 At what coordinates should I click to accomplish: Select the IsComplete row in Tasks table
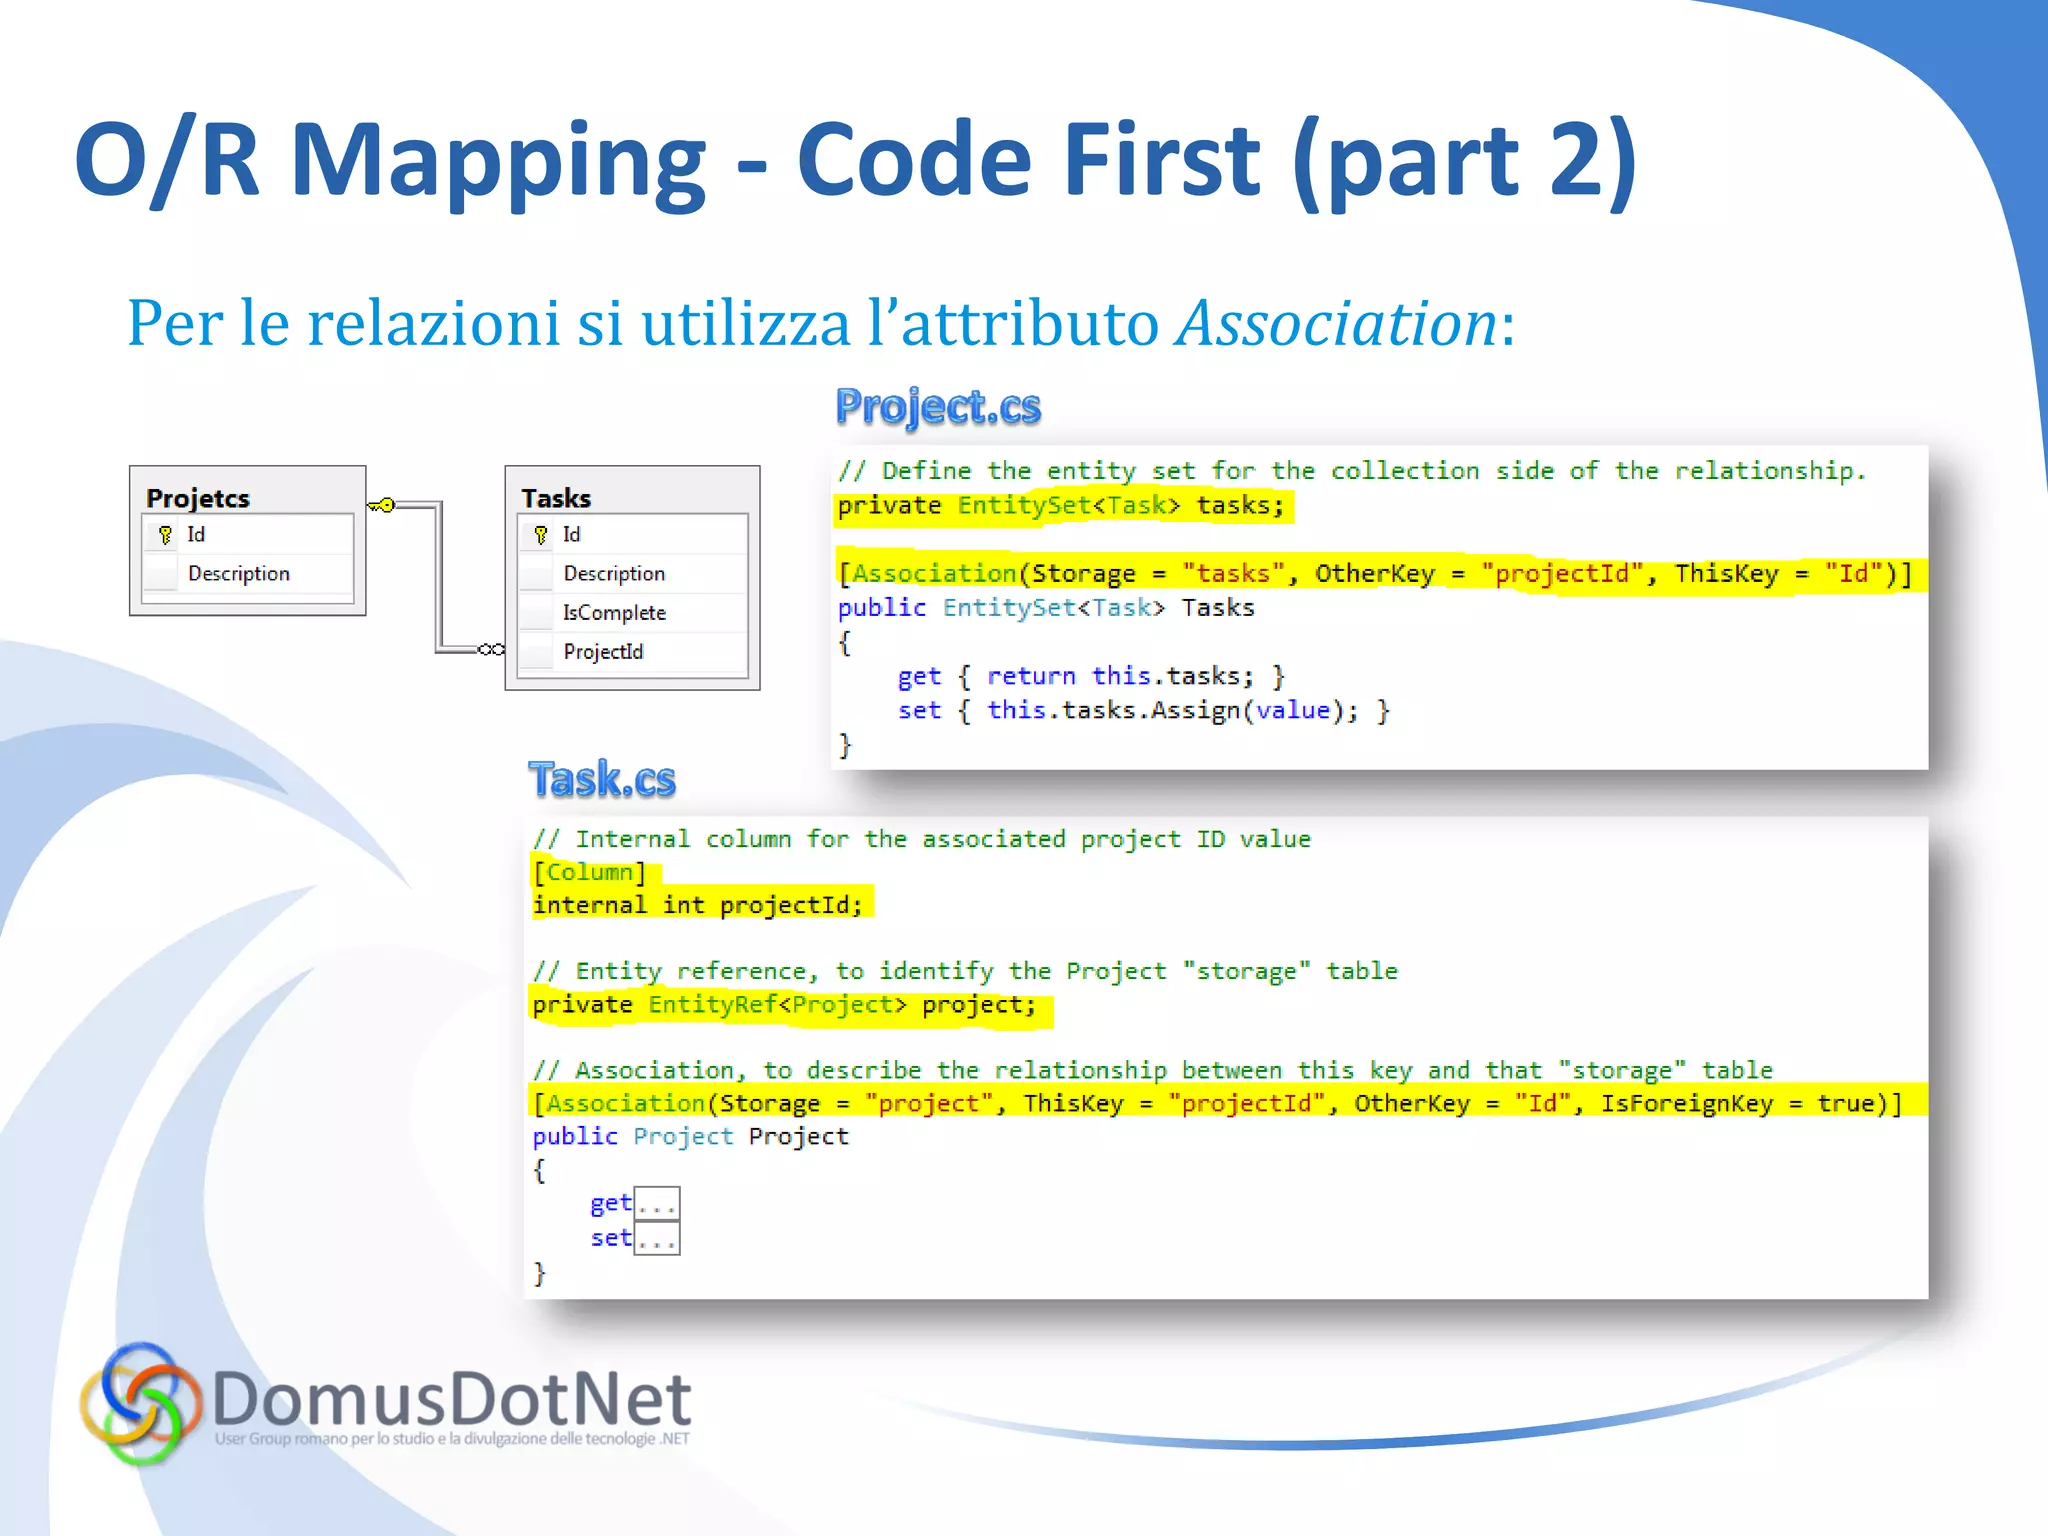point(633,612)
